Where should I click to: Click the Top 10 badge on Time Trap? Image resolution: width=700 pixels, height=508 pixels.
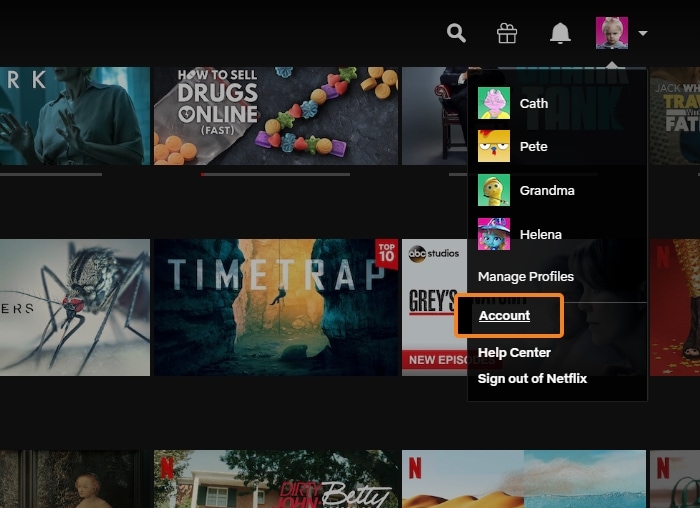387,254
